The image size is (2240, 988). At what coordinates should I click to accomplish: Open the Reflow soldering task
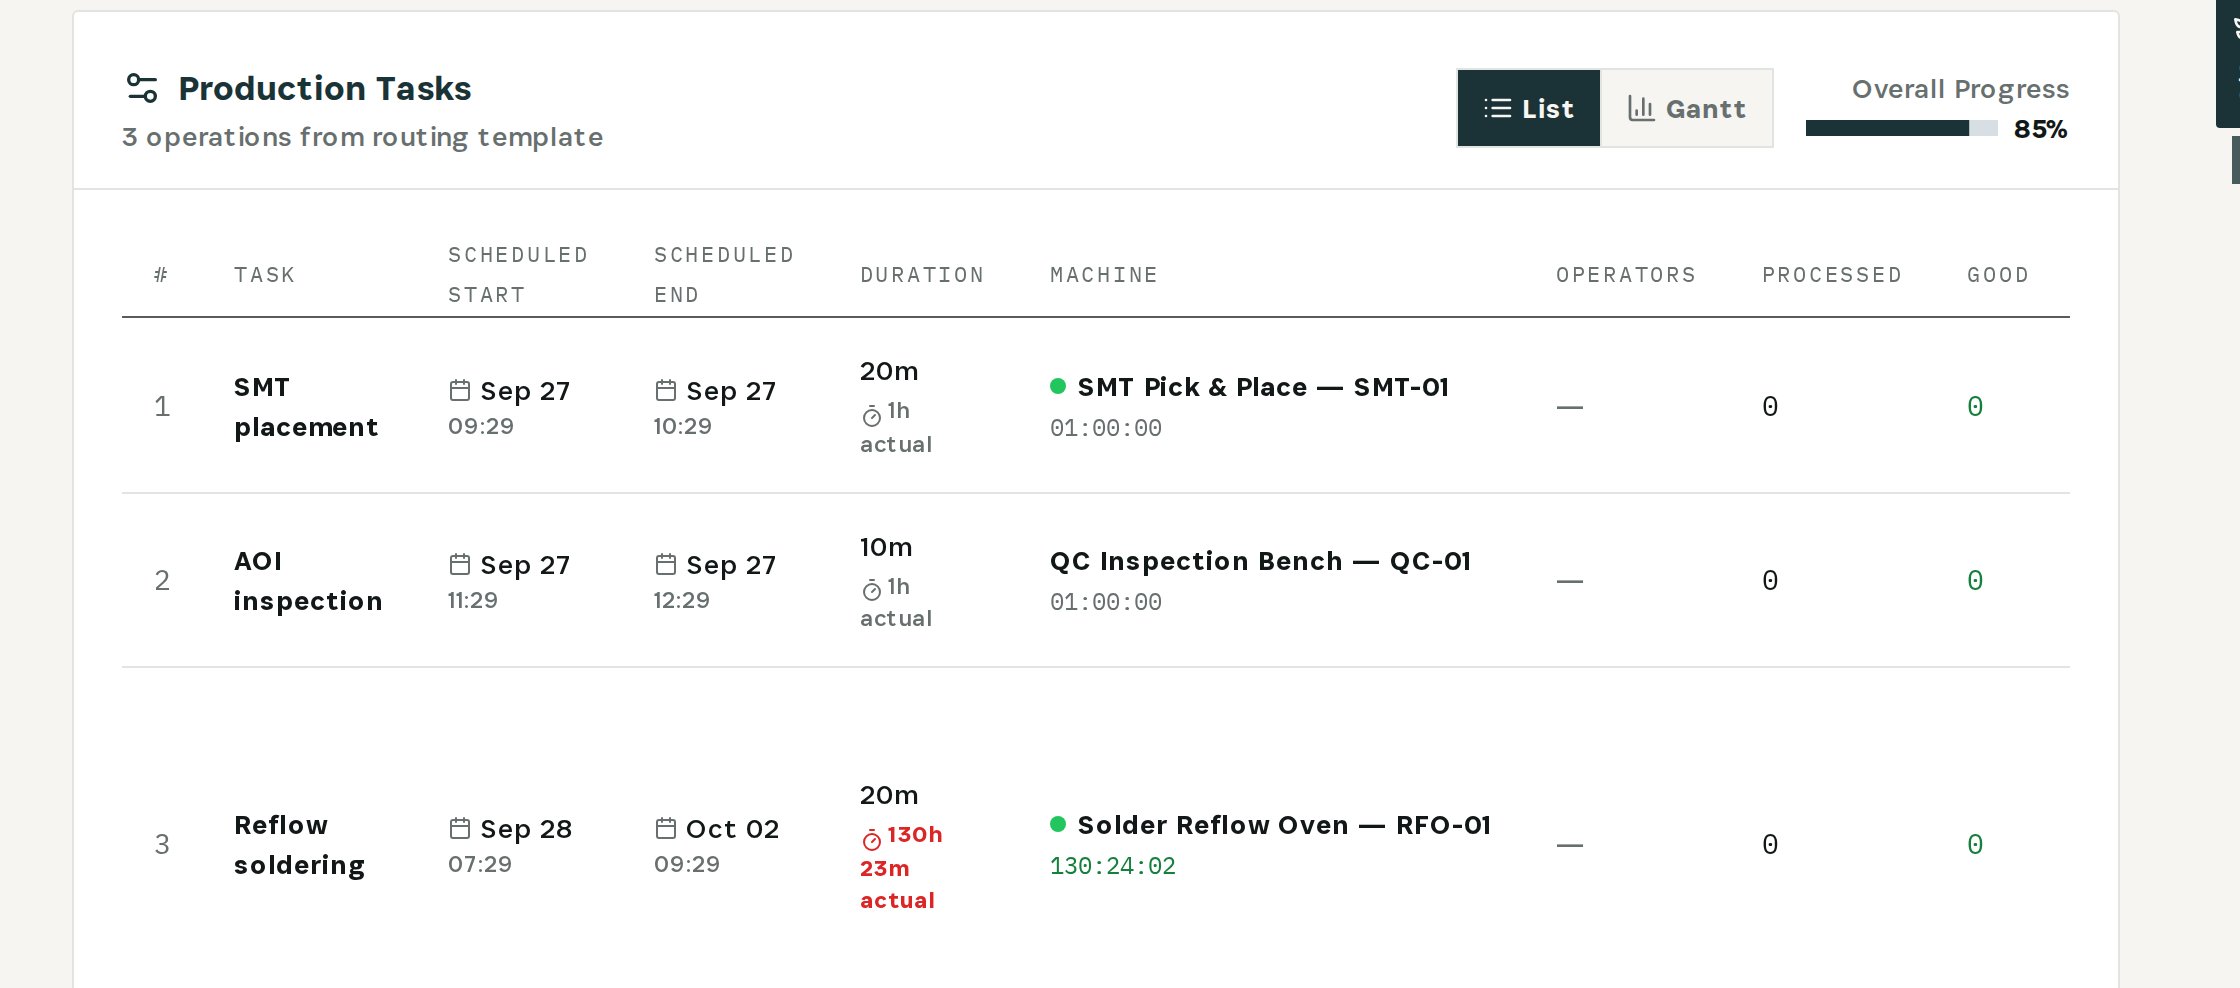[299, 845]
